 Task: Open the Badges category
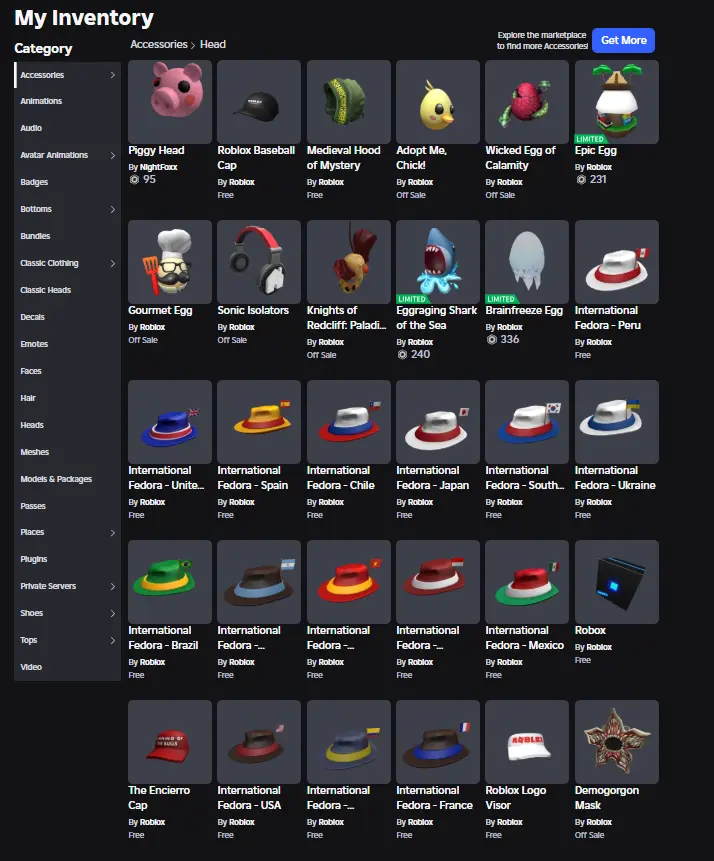[x=34, y=182]
